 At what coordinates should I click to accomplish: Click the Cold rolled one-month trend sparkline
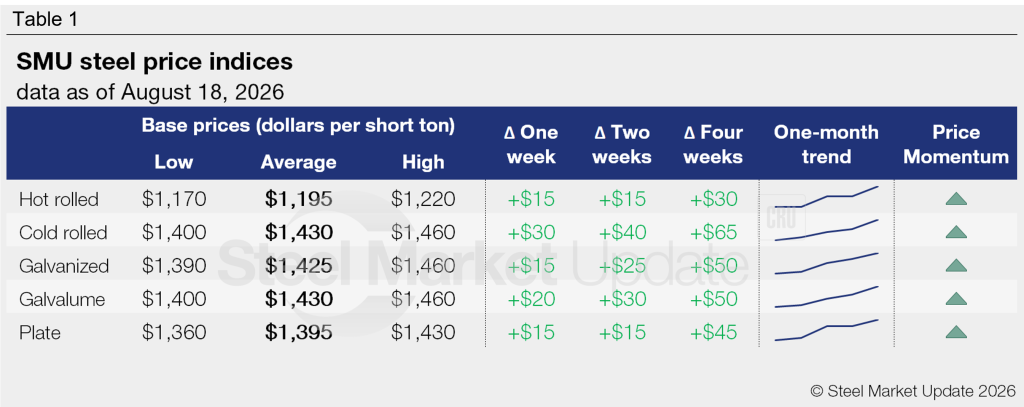[826, 231]
